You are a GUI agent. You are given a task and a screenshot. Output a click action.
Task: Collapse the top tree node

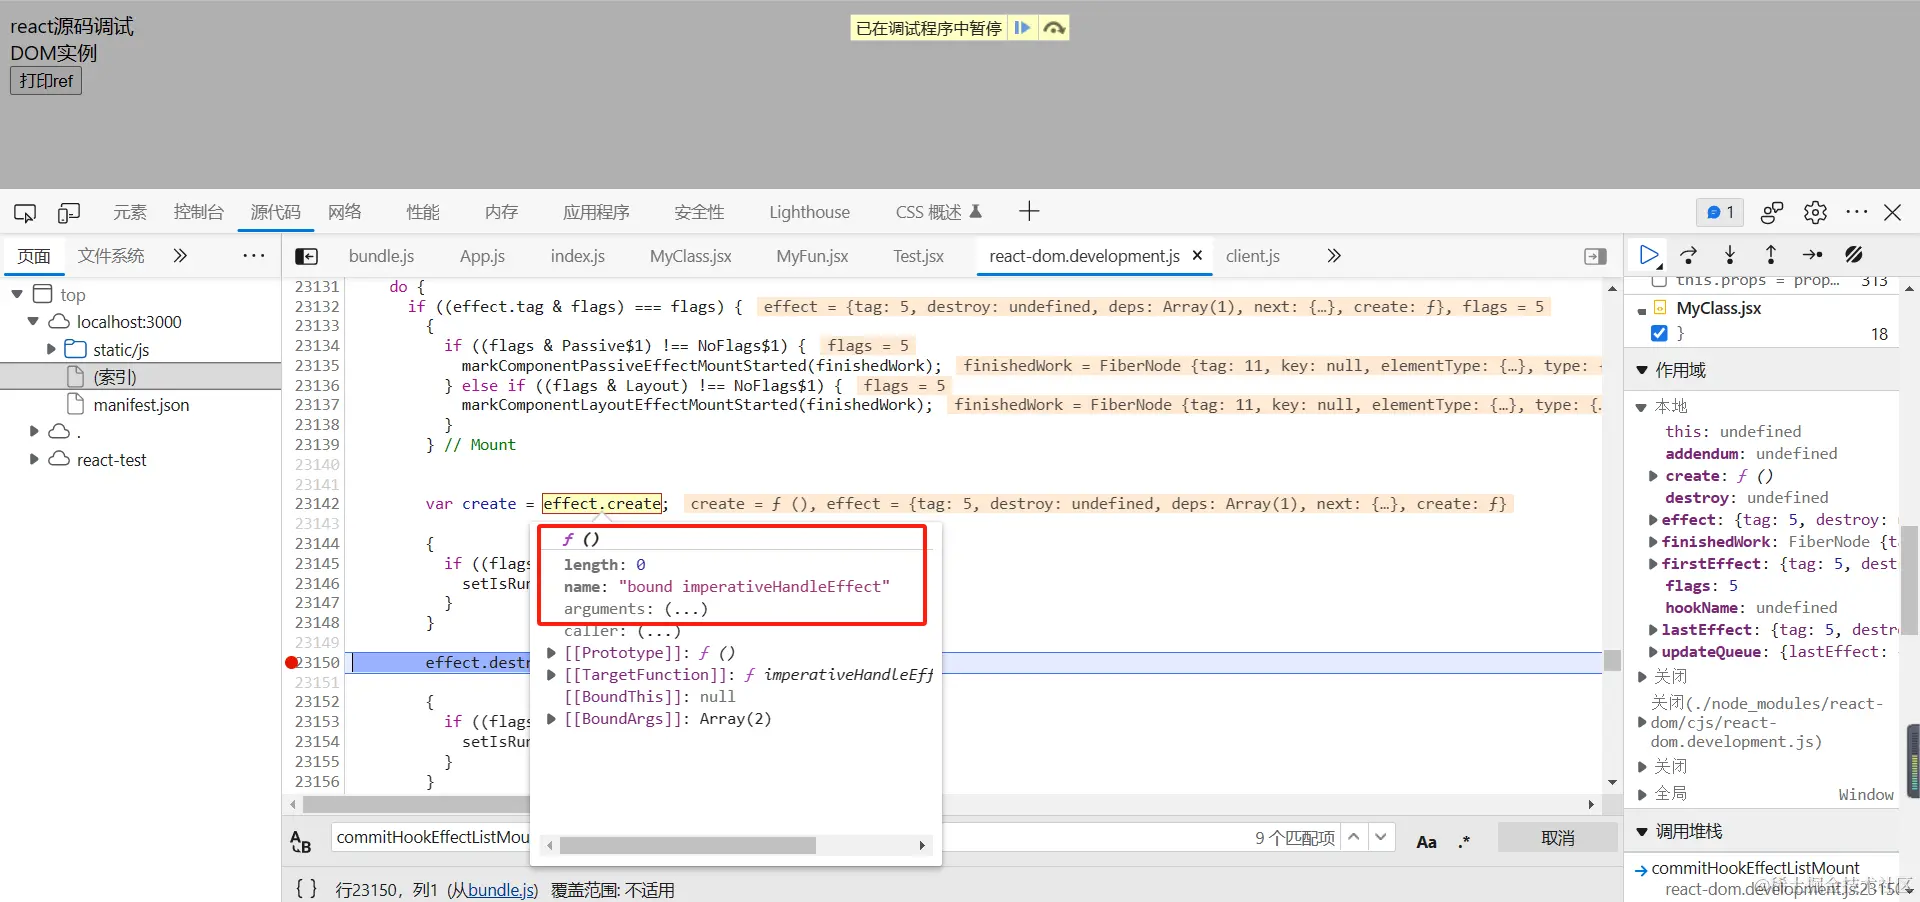click(x=17, y=294)
